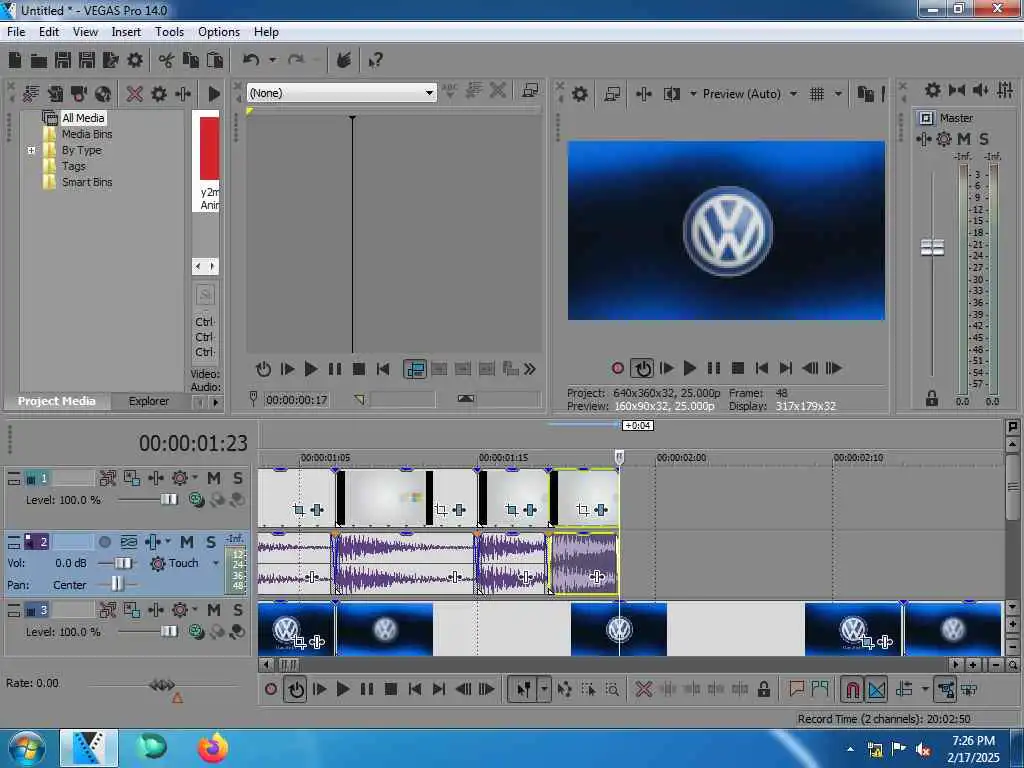The height and width of the screenshot is (768, 1024).
Task: Open Preview window video properties gear
Action: [579, 94]
